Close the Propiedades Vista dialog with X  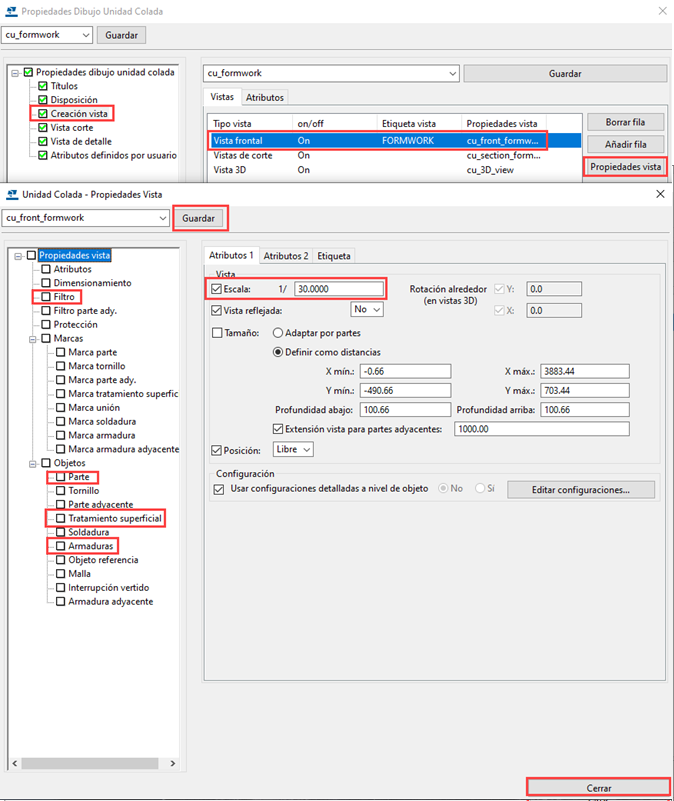660,194
